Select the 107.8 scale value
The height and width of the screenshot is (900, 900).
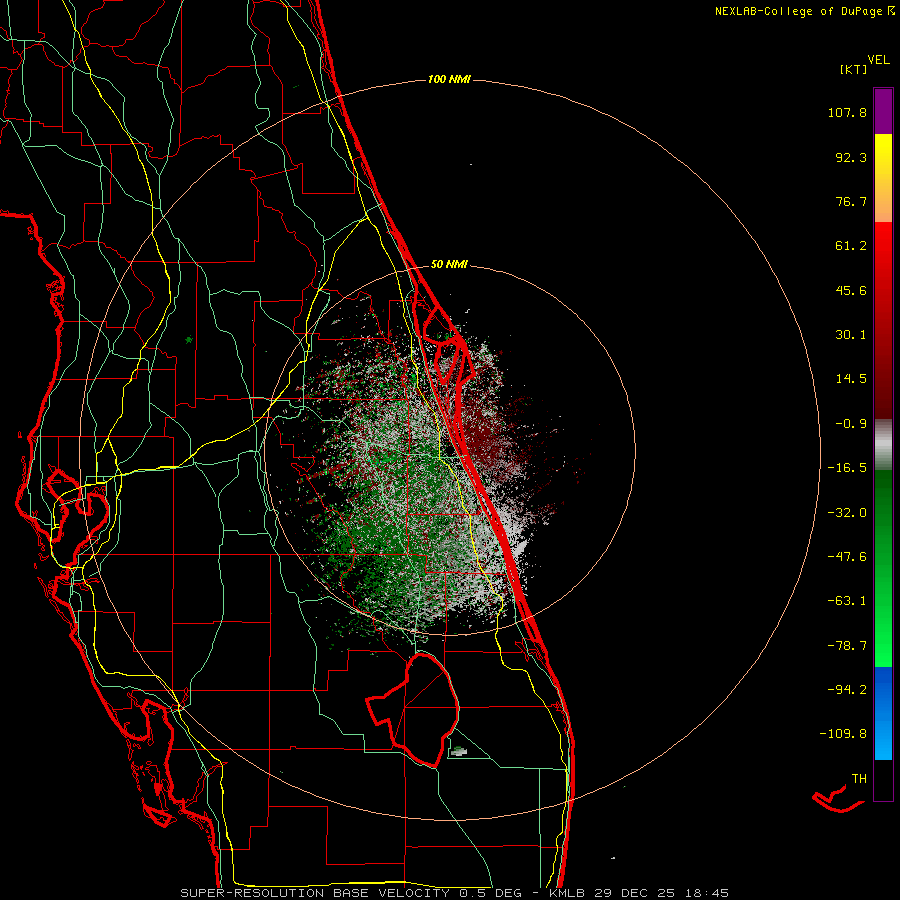pyautogui.click(x=847, y=112)
